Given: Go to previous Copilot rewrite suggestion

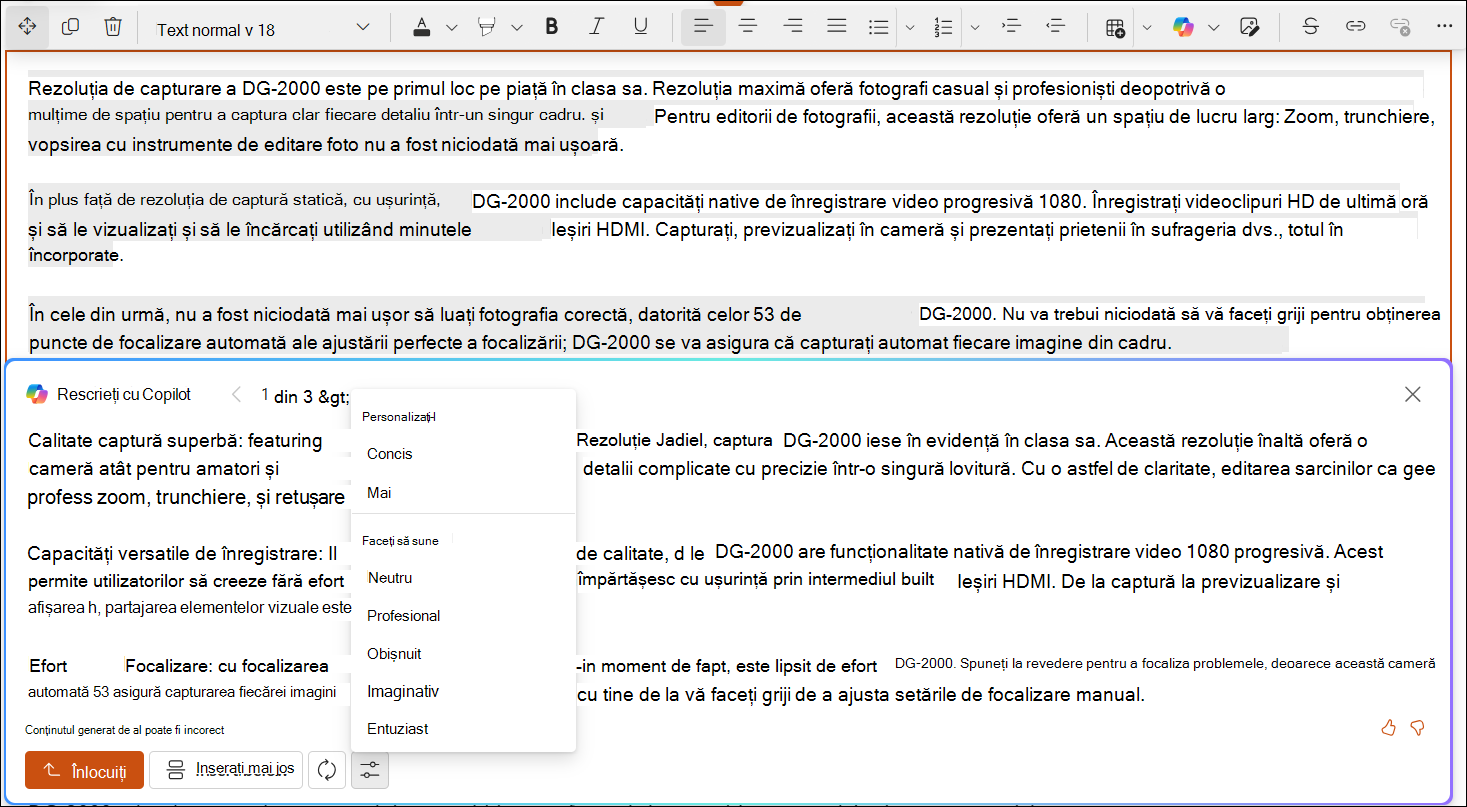Looking at the screenshot, I should tap(236, 394).
